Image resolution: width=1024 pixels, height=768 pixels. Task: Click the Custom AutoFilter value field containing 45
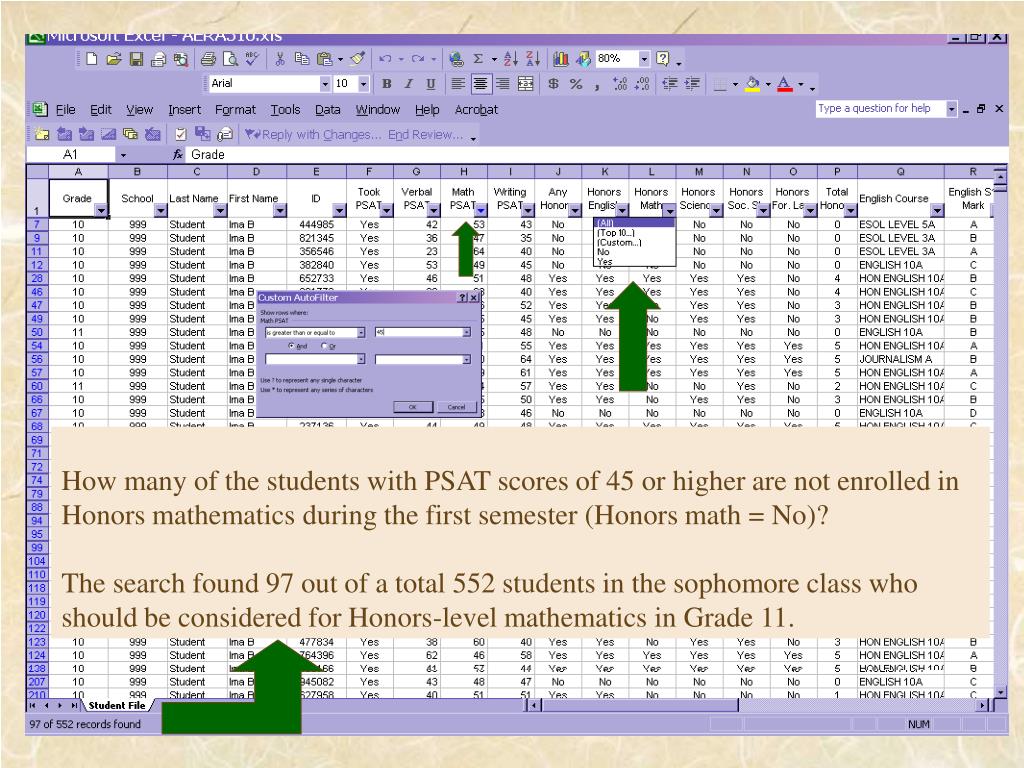click(x=419, y=333)
